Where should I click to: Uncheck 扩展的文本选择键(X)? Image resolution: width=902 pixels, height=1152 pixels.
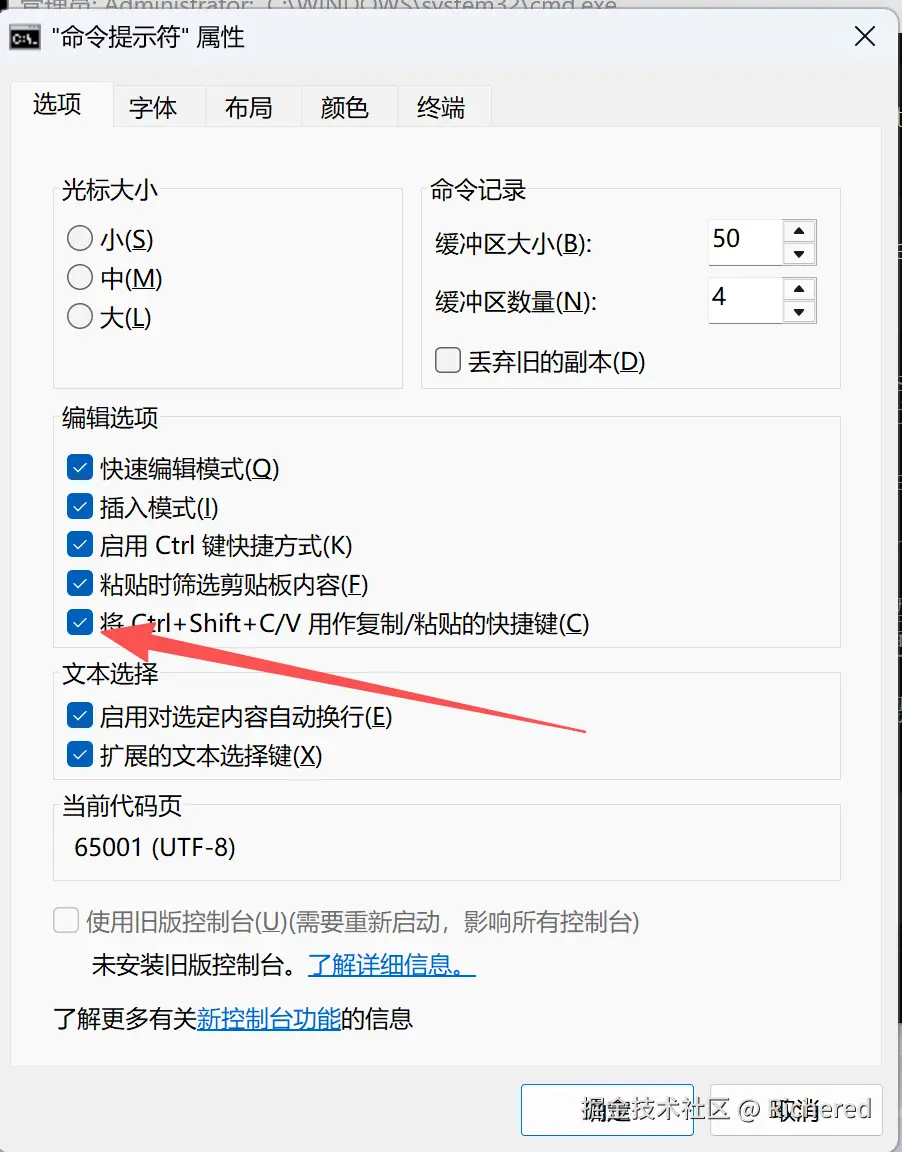(79, 755)
